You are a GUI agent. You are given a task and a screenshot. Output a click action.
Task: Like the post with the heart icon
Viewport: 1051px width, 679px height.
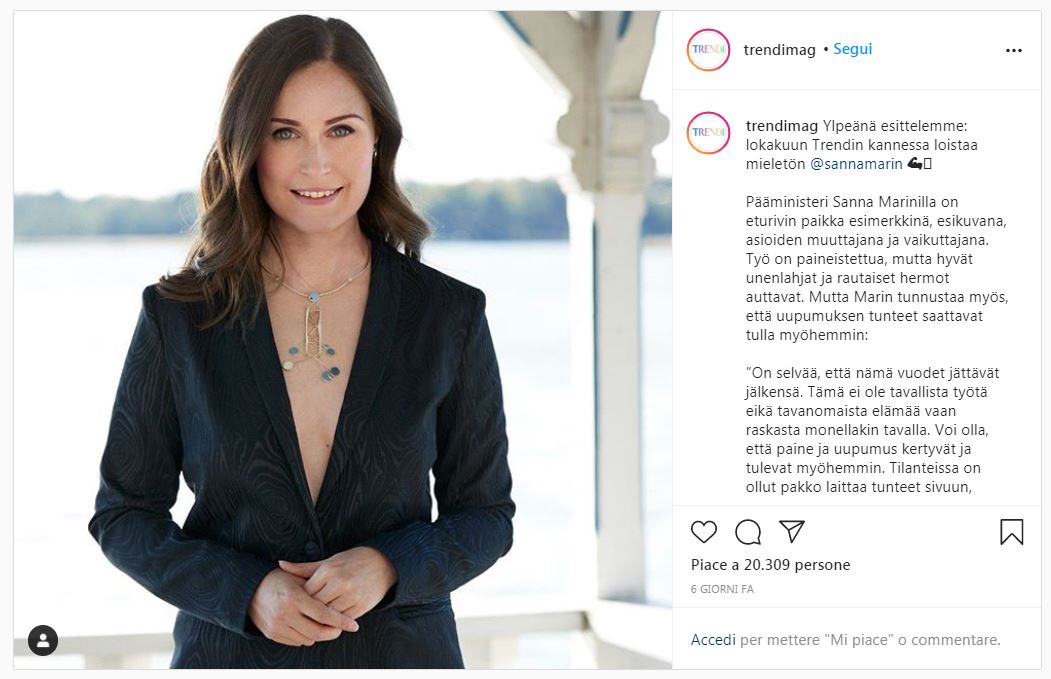tap(704, 531)
